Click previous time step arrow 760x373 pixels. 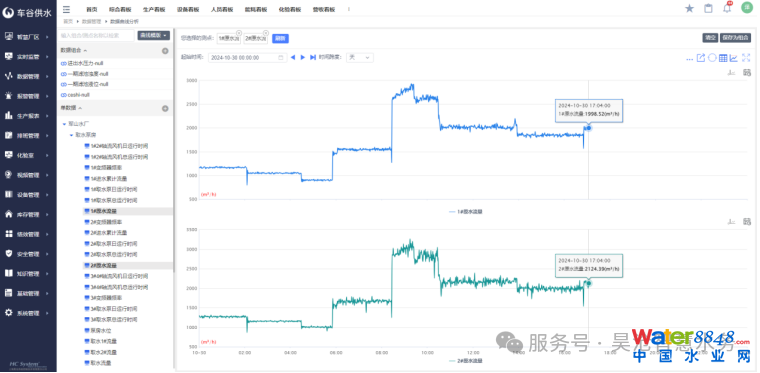point(292,57)
